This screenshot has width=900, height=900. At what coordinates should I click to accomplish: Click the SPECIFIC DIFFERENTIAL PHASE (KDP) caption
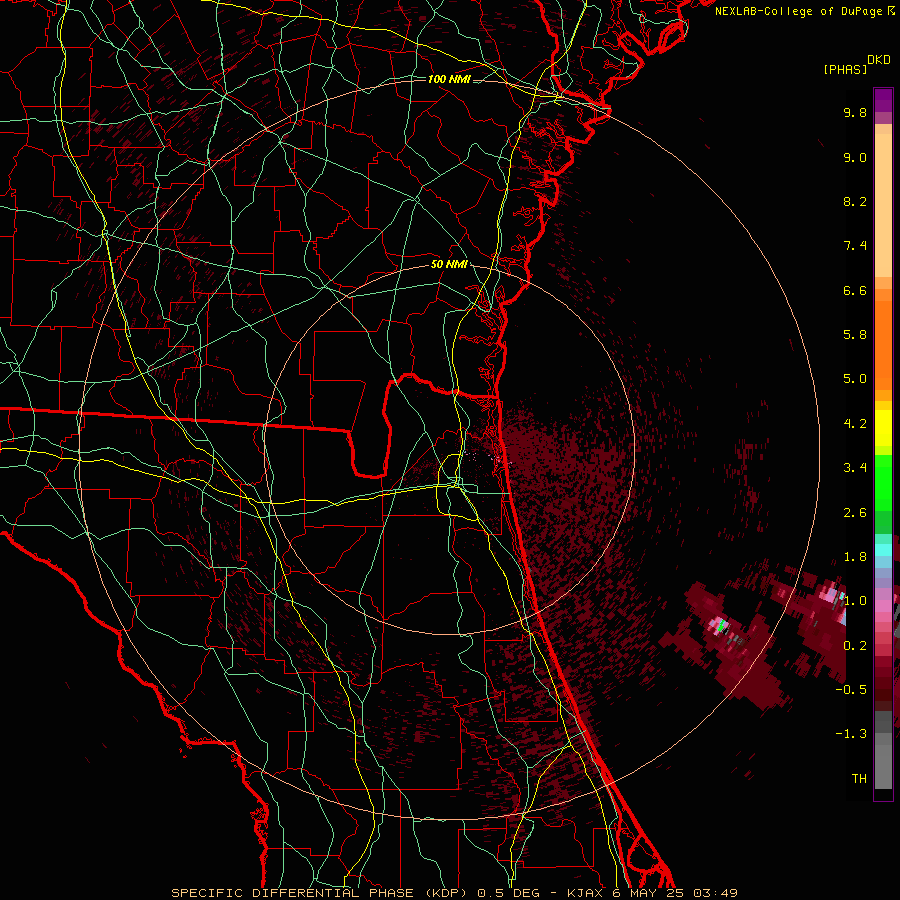pos(321,893)
